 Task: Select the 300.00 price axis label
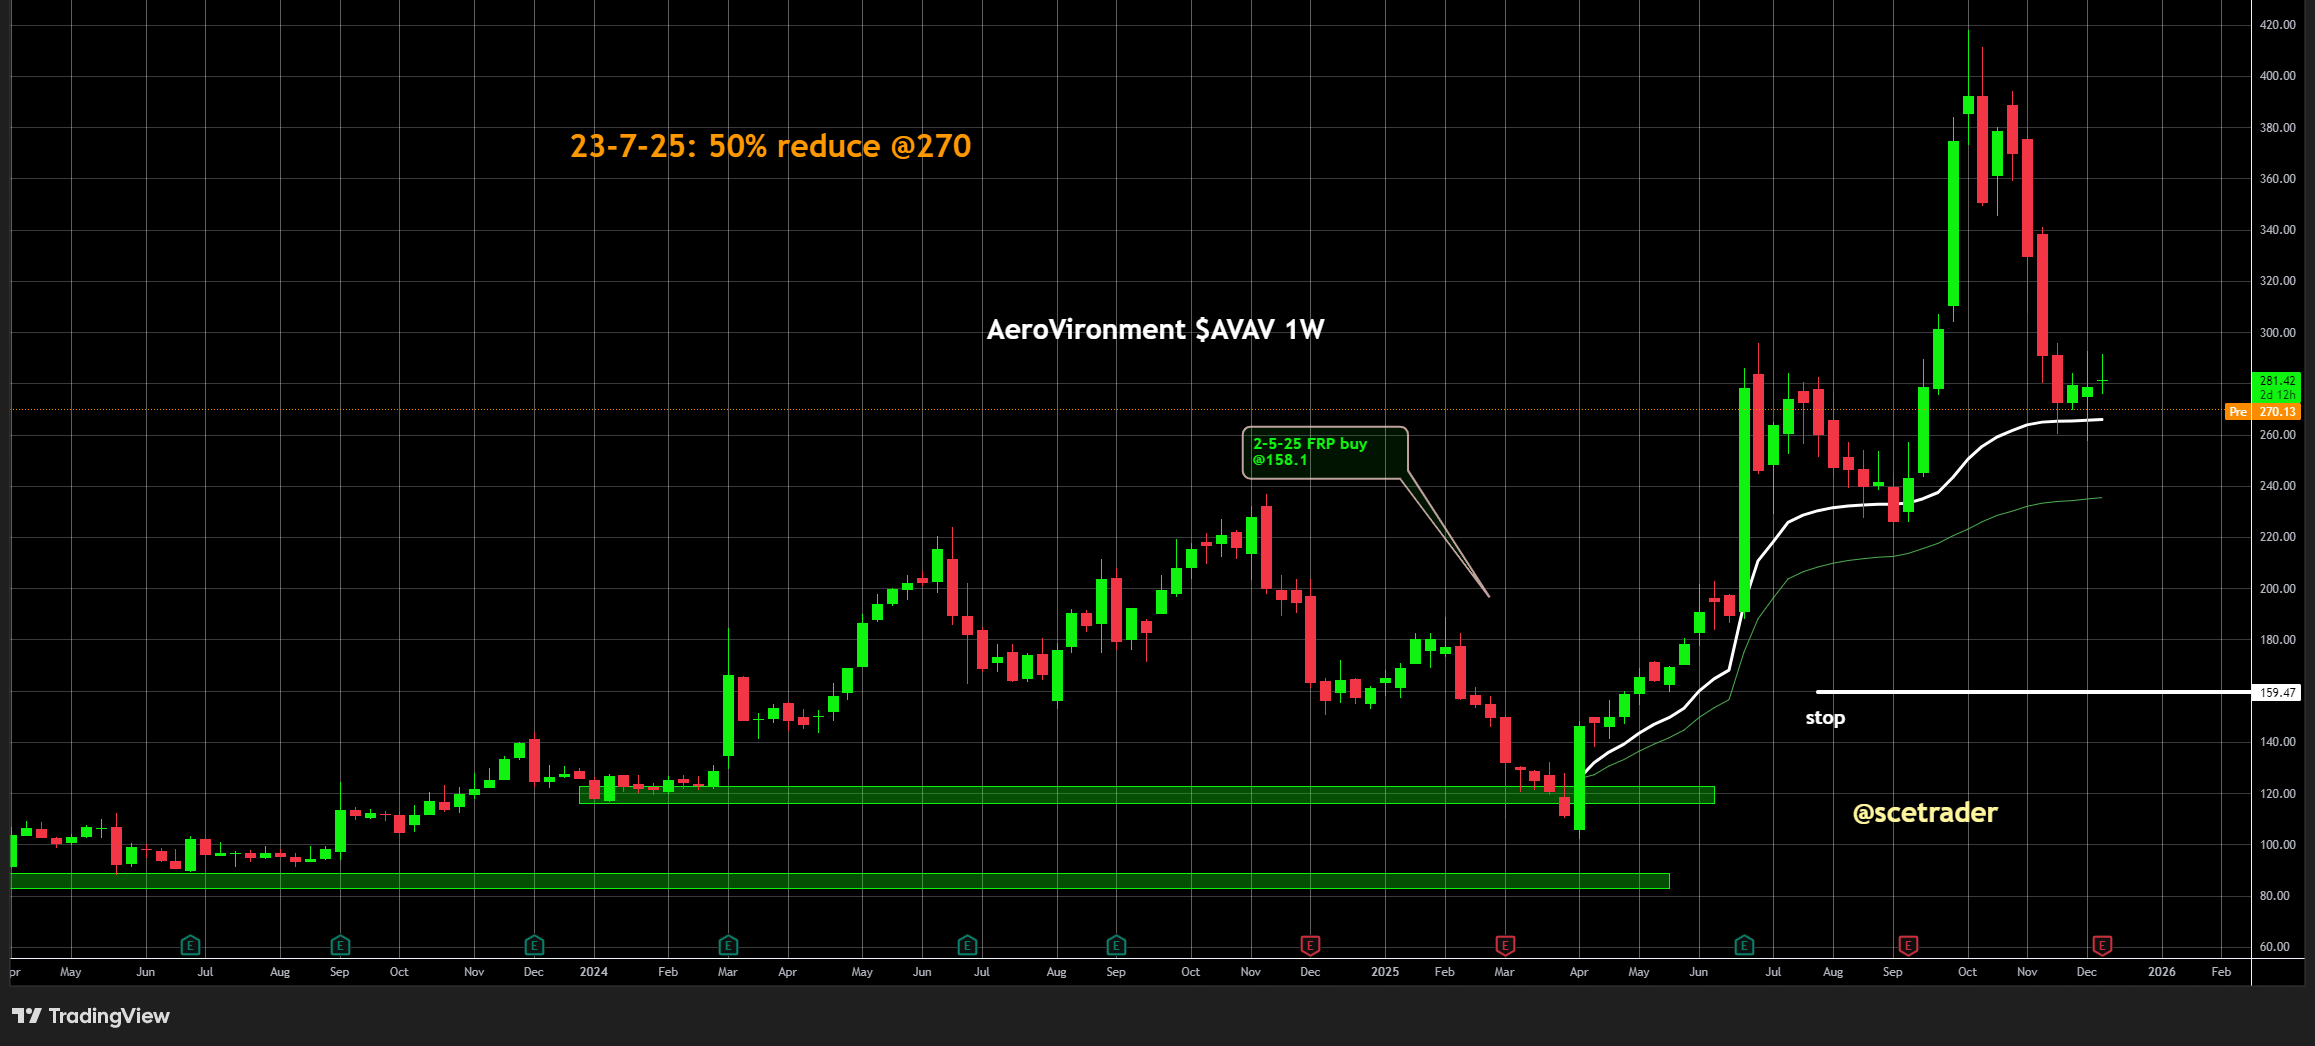[x=2277, y=333]
